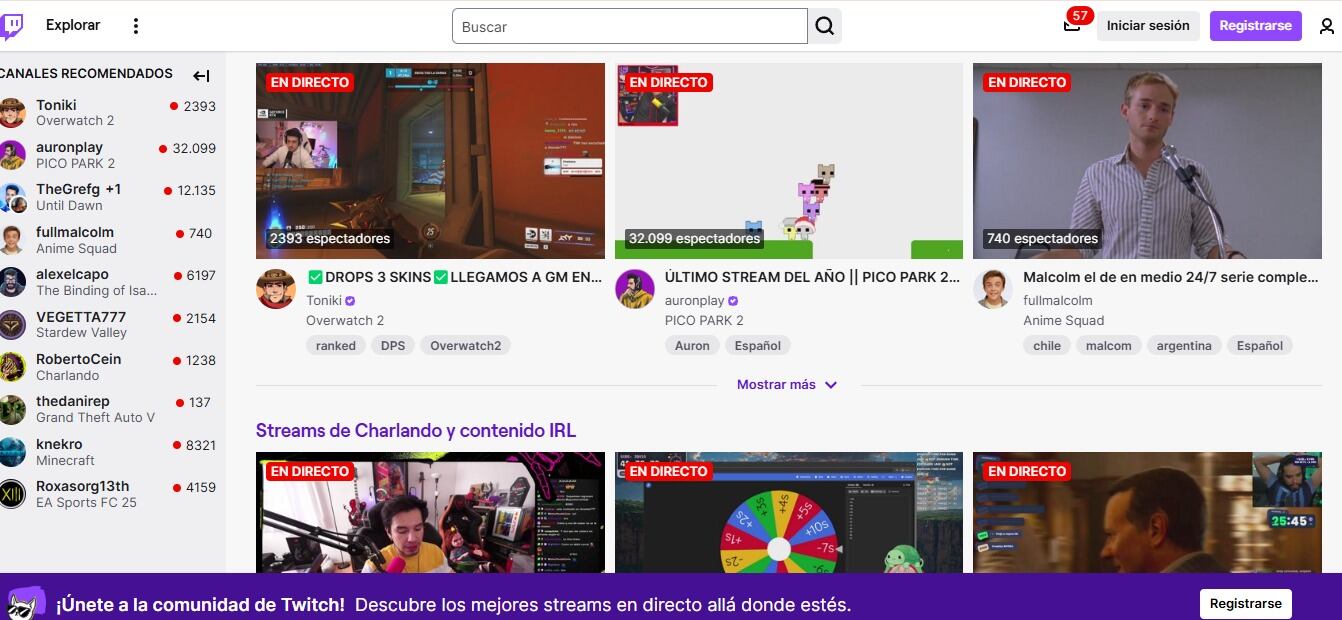This screenshot has width=1342, height=620.
Task: Click the Twitch logo home icon
Action: (x=12, y=26)
